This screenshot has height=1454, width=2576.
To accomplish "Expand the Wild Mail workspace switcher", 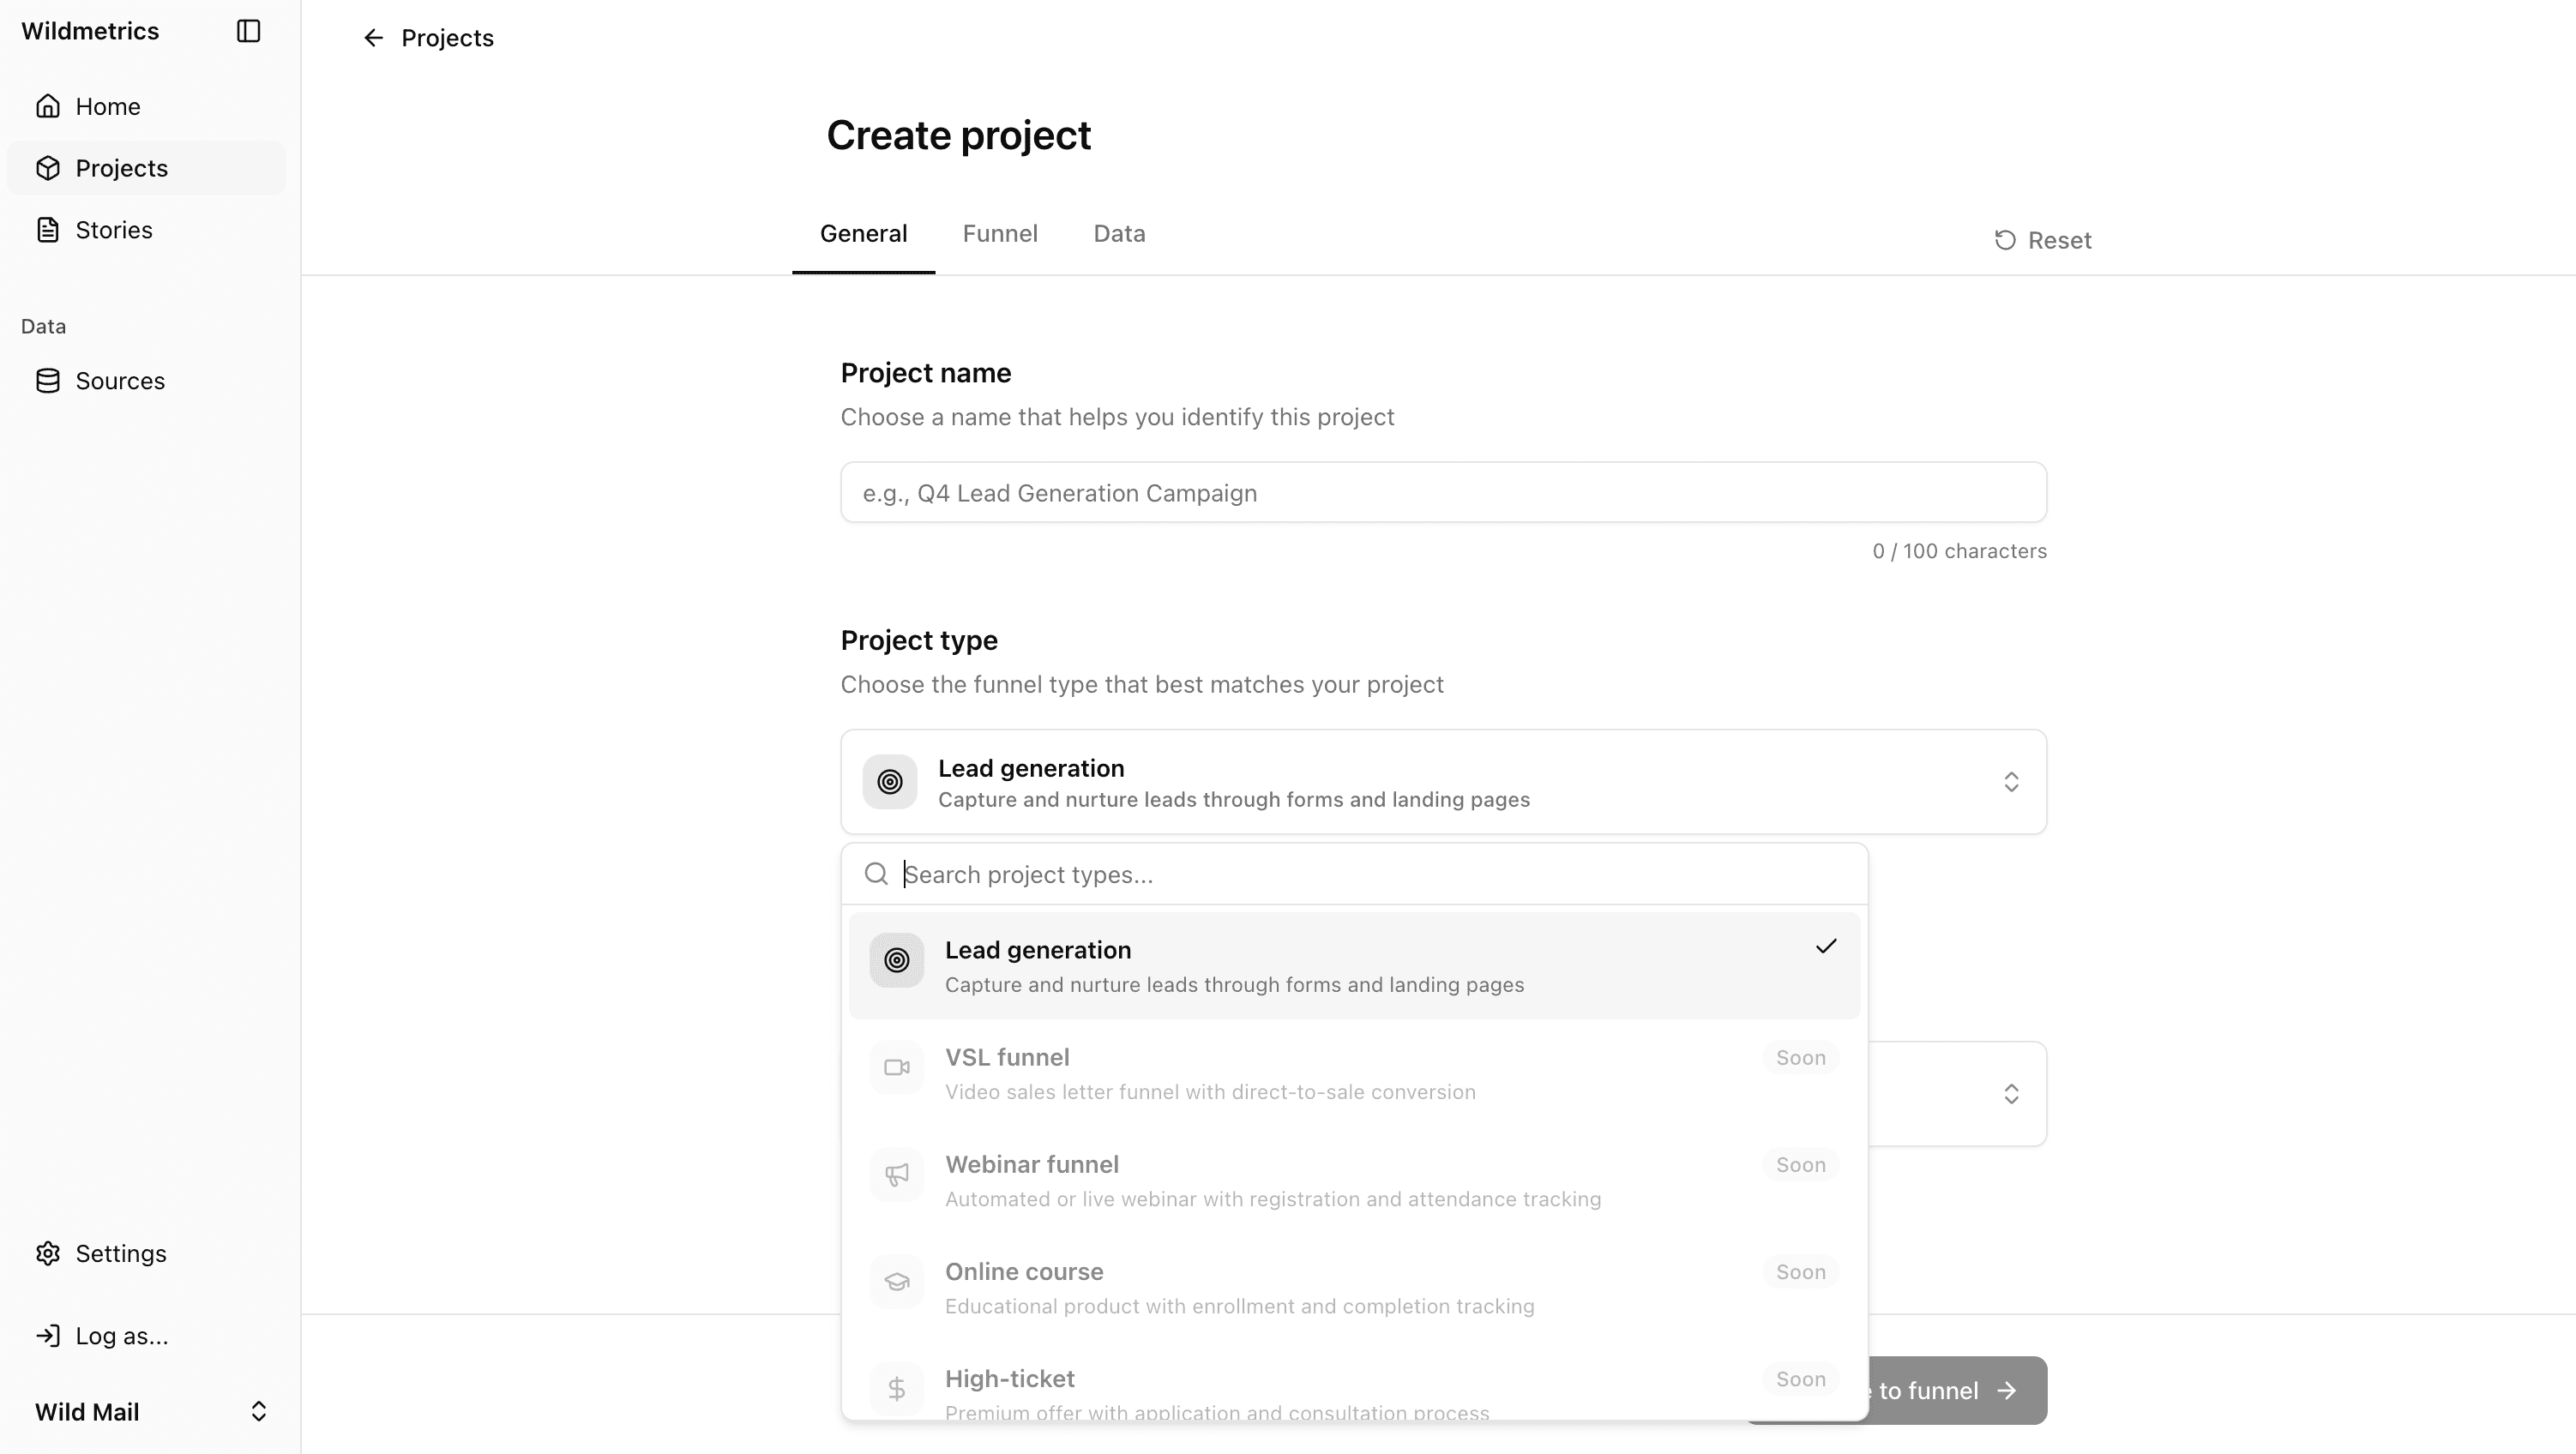I will pyautogui.click(x=258, y=1411).
